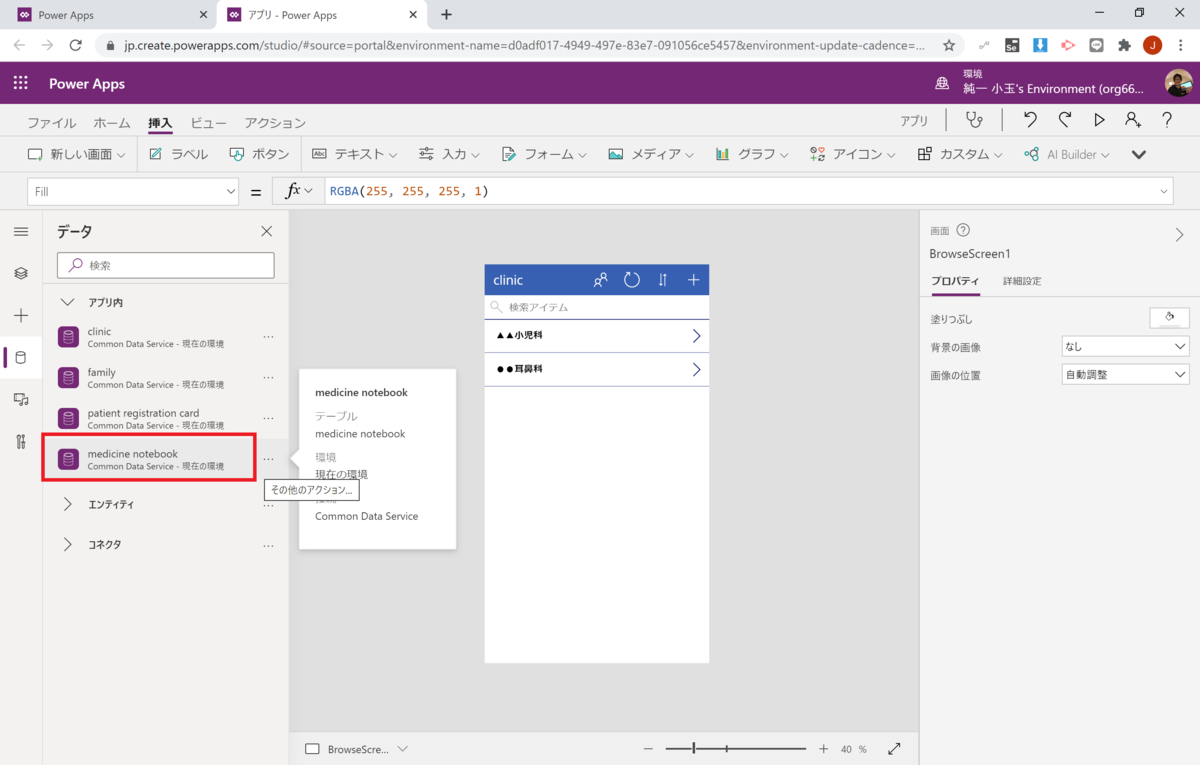Open the Media icon in left rail
This screenshot has width=1200, height=765.
coord(21,399)
